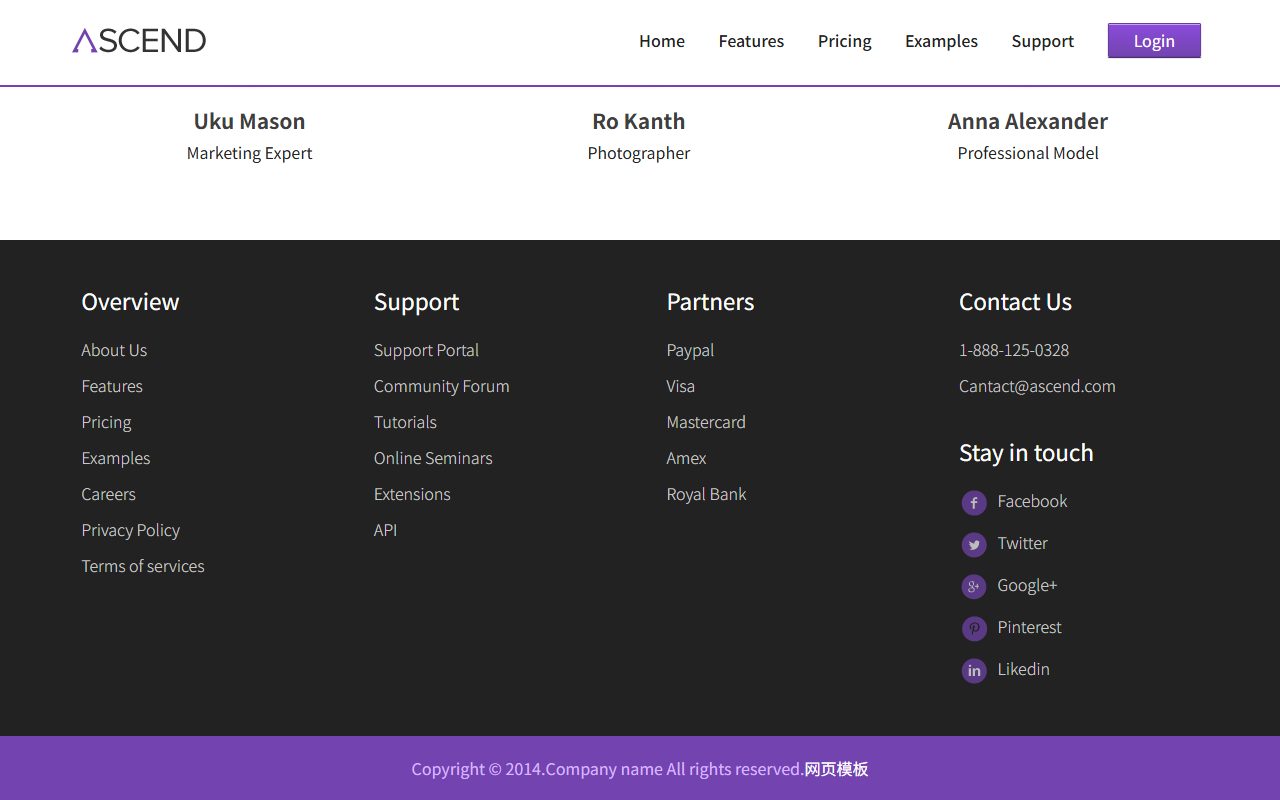This screenshot has height=800, width=1280.
Task: Click the Uku Mason team member name
Action: pos(249,121)
